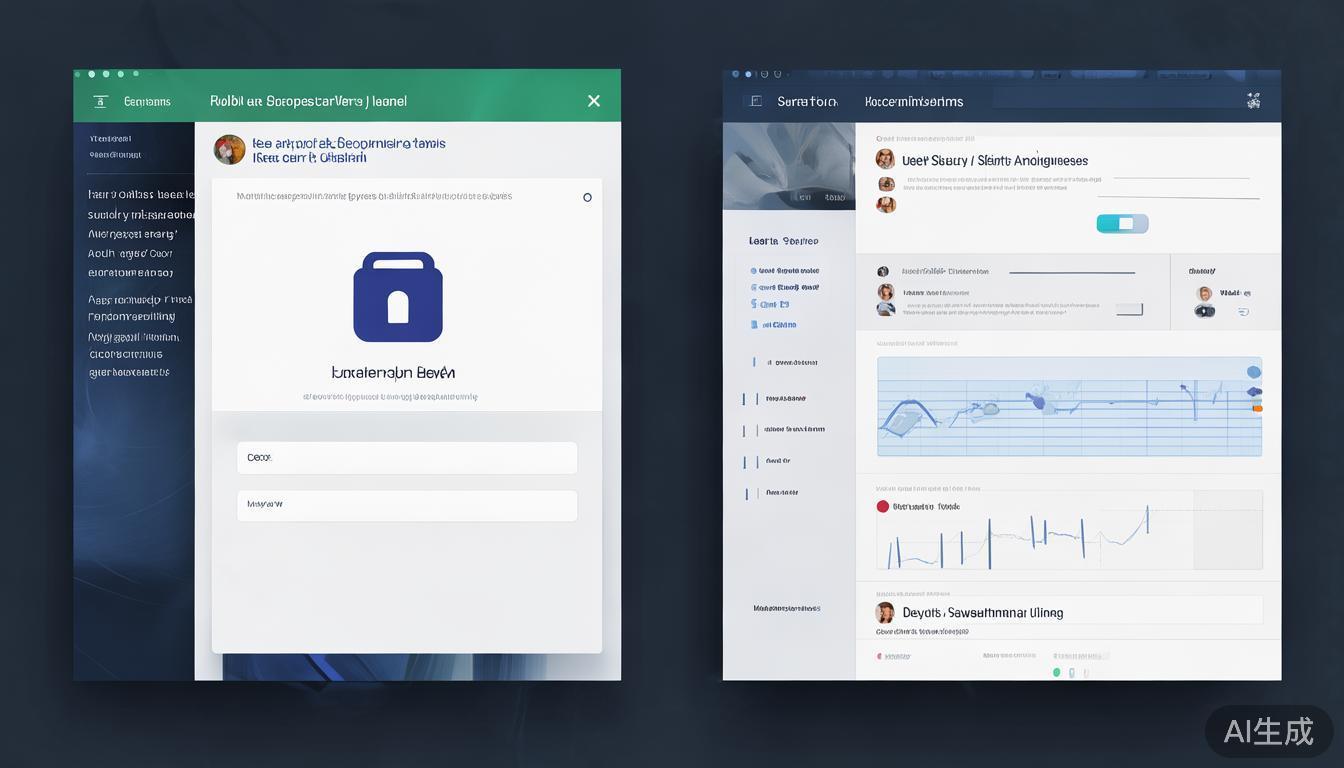This screenshot has height=768, width=1344.
Task: Click the 'Leerta' section heading in sidebar
Action: [783, 241]
